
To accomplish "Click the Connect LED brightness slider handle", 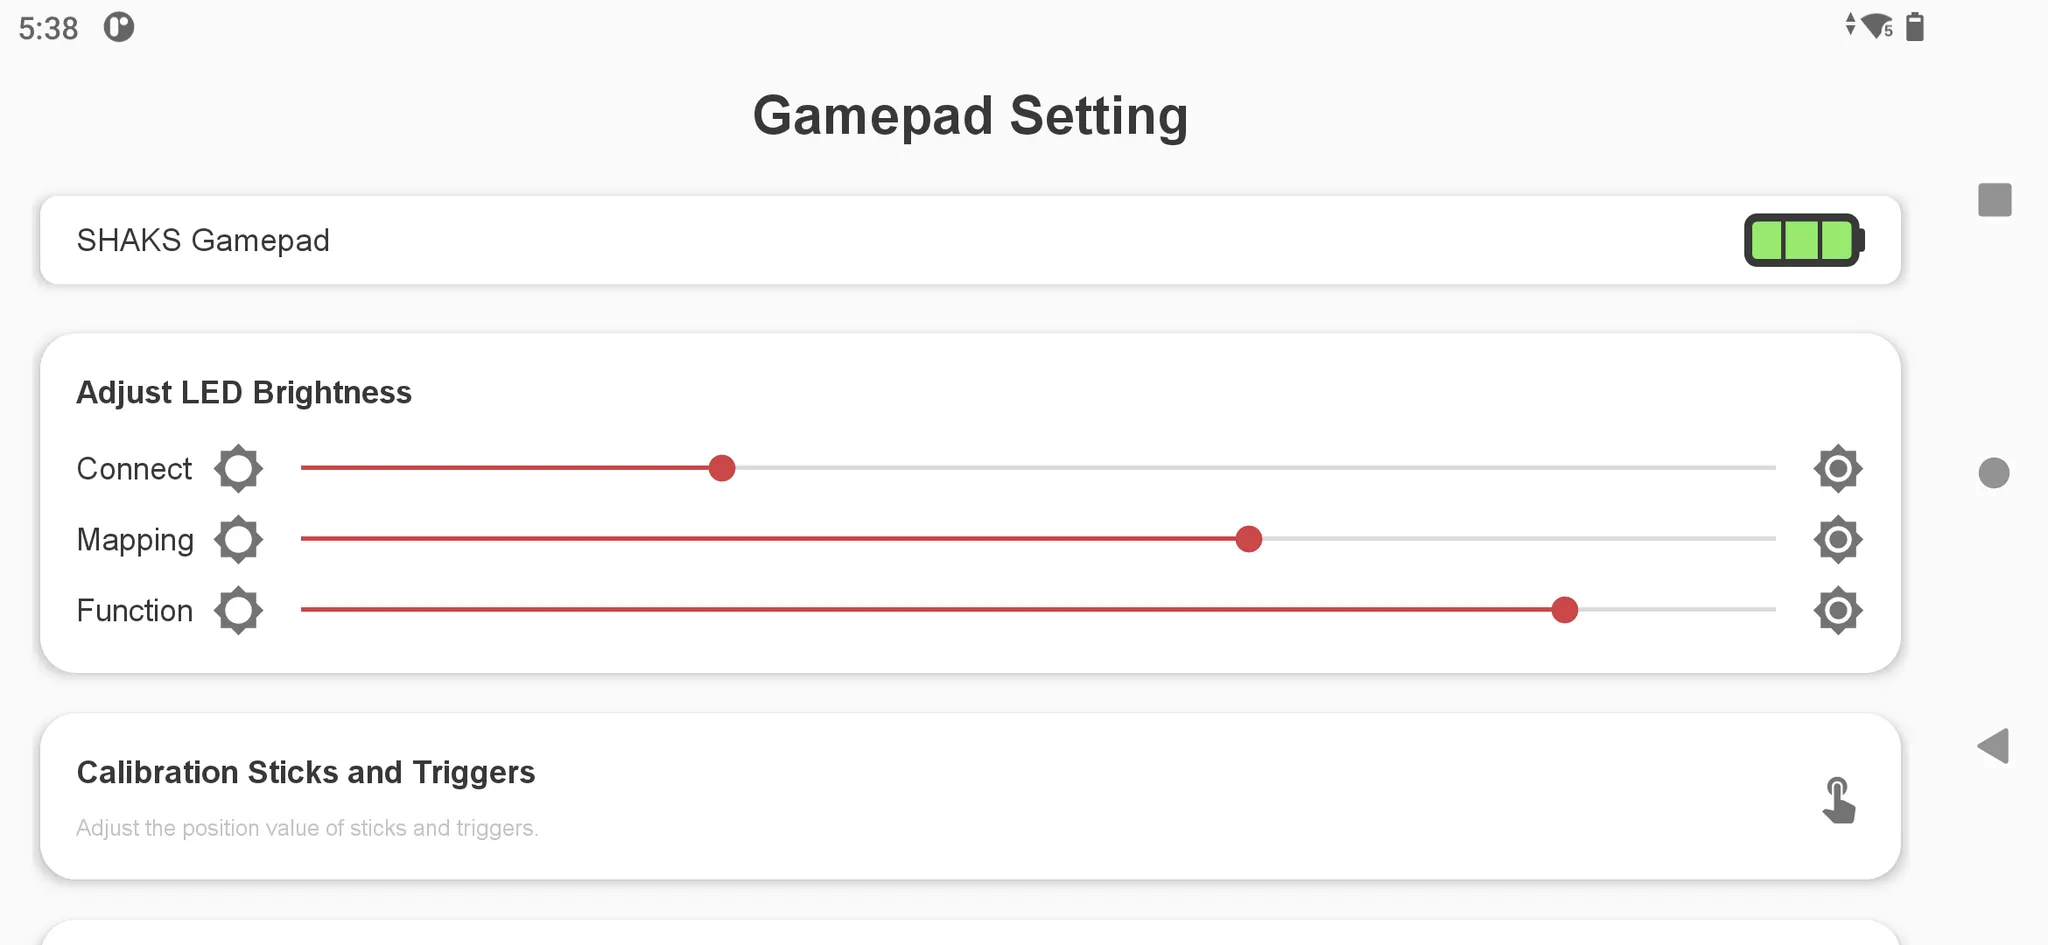I will coord(722,468).
